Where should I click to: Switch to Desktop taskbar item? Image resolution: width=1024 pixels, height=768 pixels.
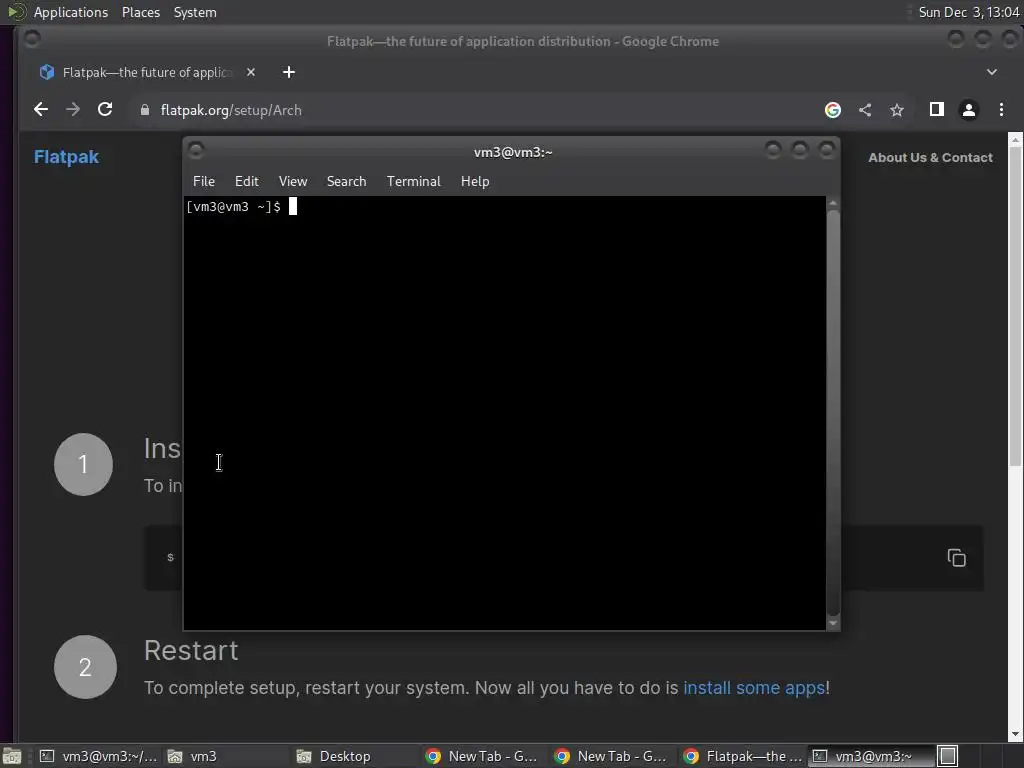pos(355,756)
